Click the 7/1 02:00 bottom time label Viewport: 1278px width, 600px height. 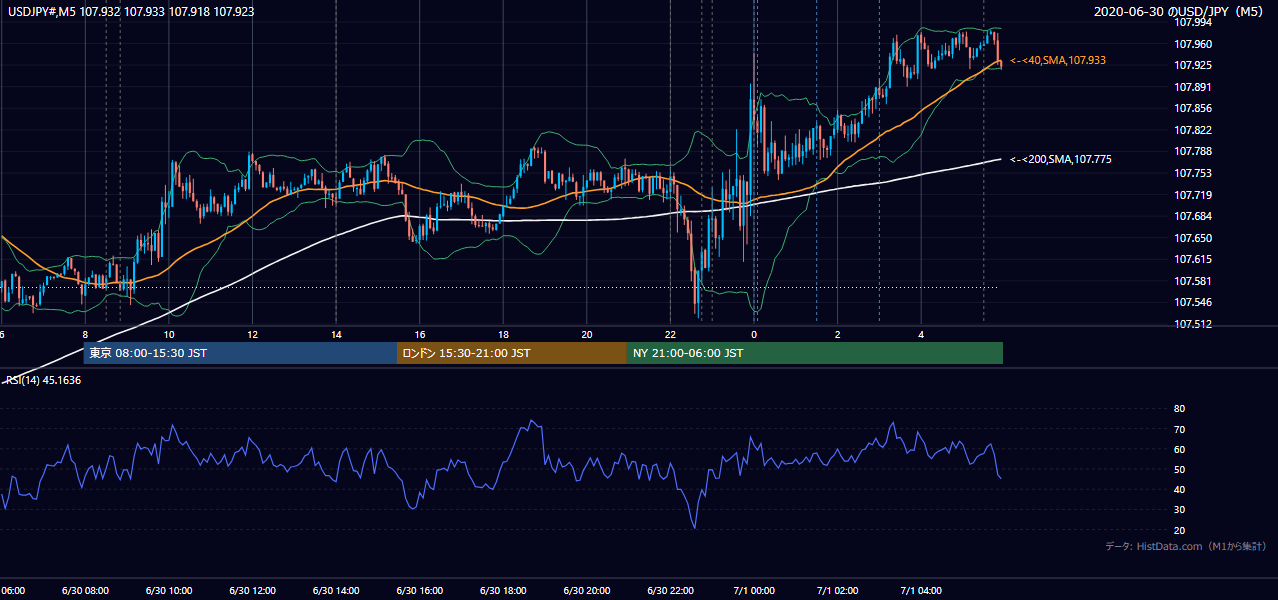pos(838,591)
